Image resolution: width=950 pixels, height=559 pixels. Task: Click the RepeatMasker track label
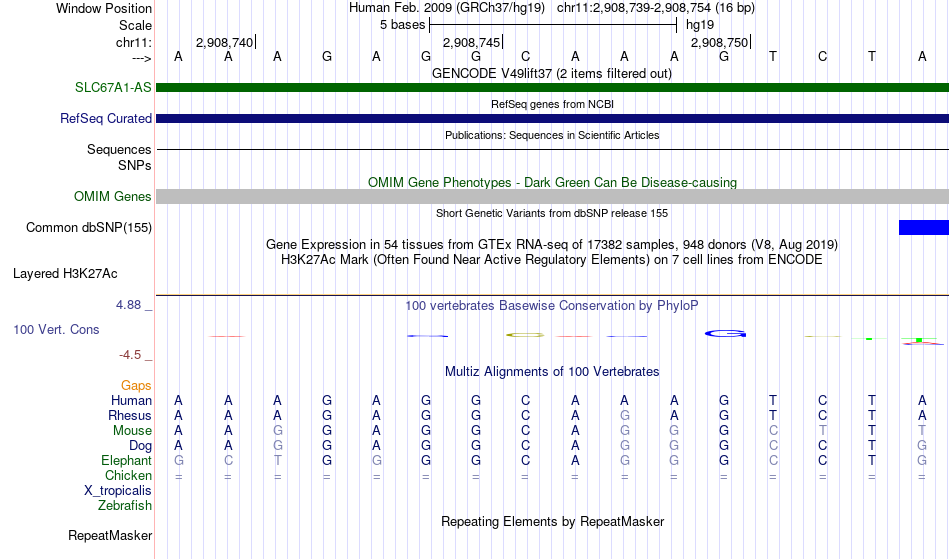(110, 535)
